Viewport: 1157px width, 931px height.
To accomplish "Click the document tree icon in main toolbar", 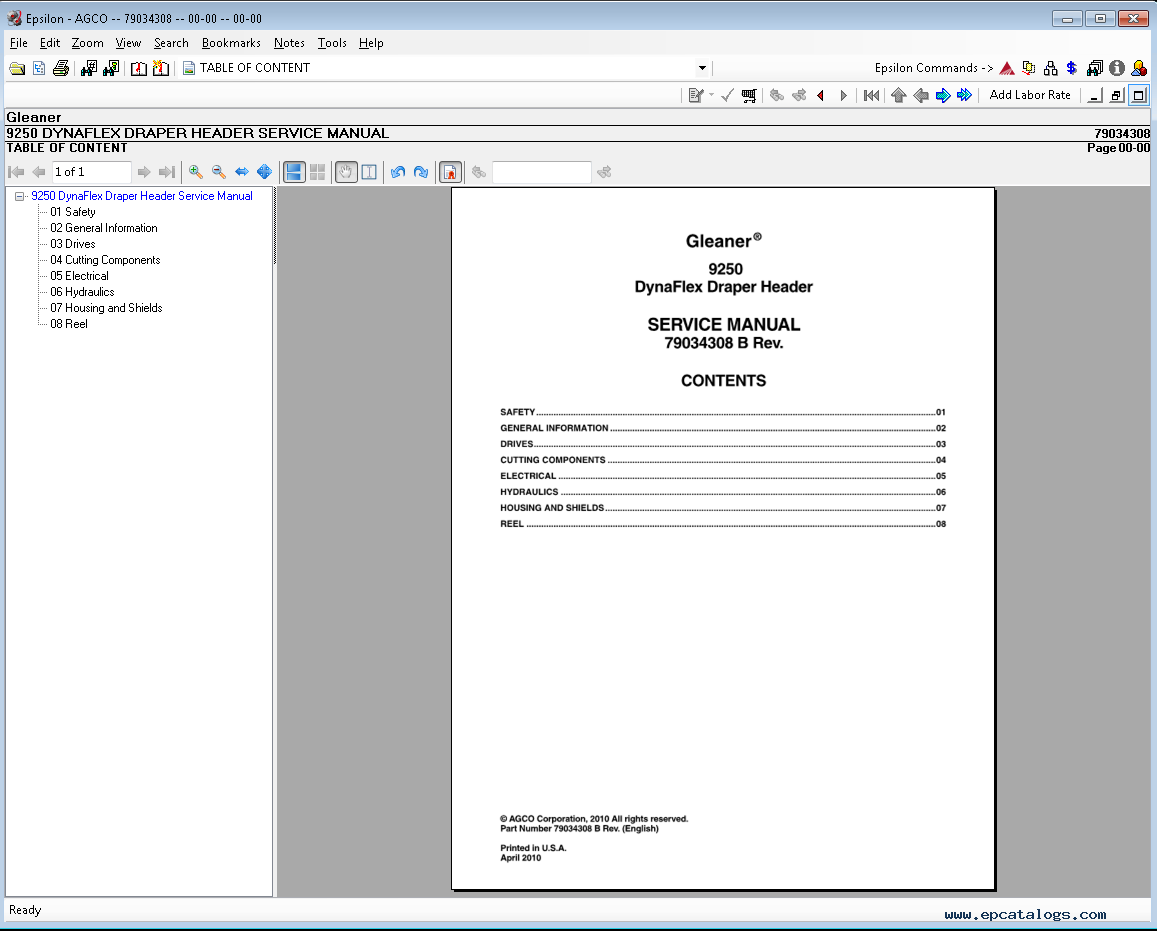I will point(39,69).
